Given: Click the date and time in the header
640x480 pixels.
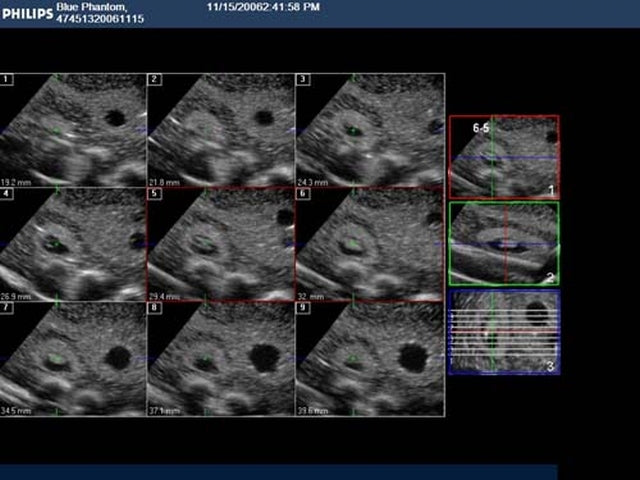Looking at the screenshot, I should tap(264, 7).
